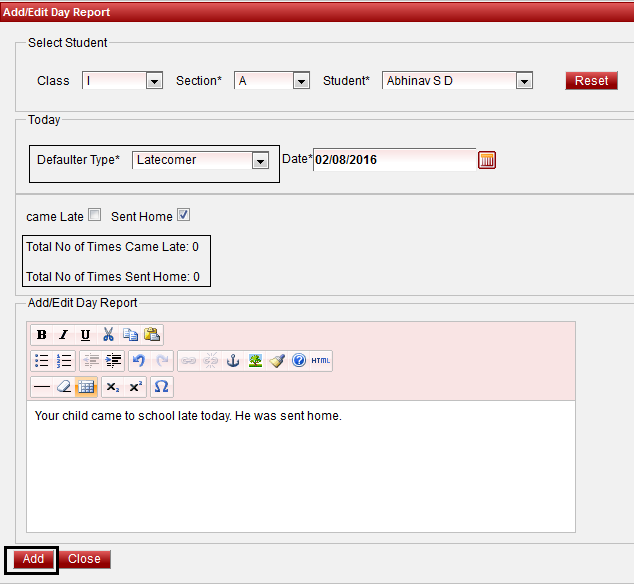Click the undo arrow icon

coord(139,361)
